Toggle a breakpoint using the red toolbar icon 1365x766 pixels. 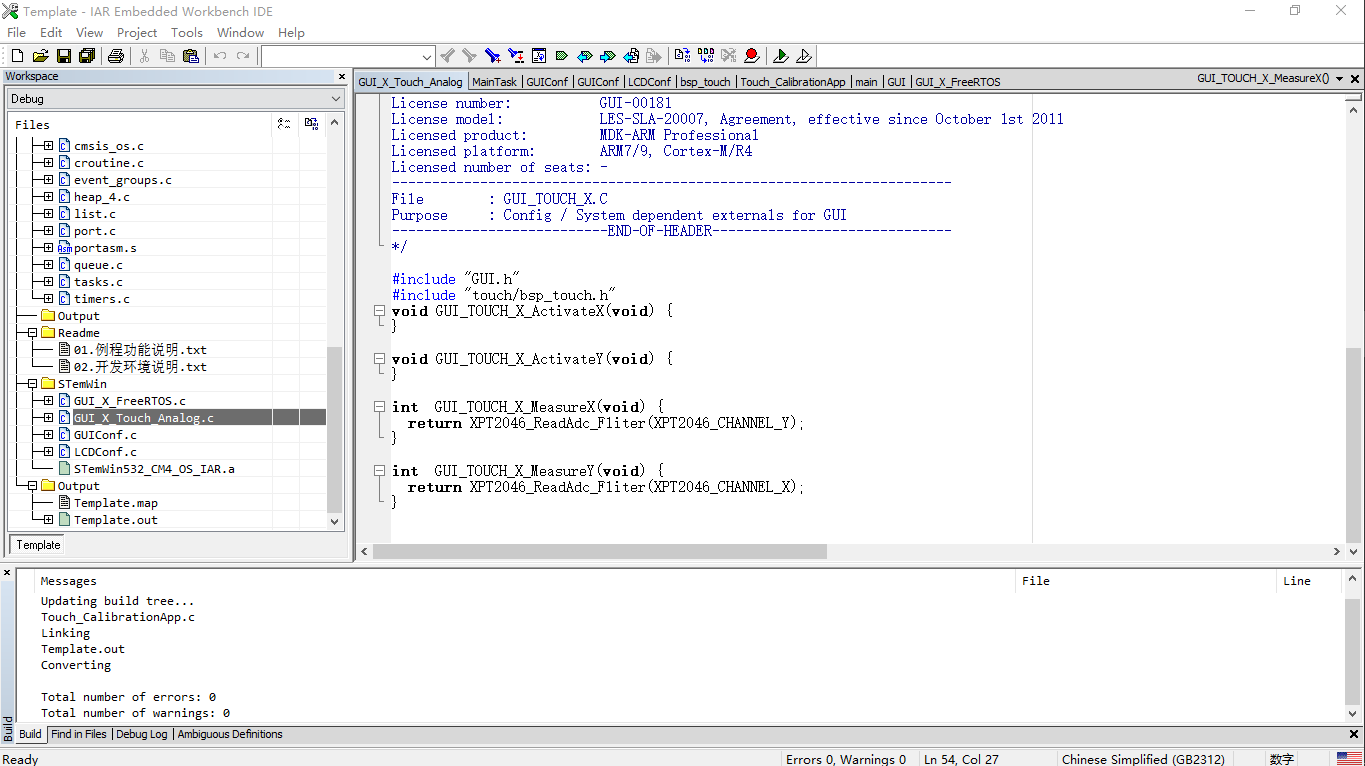coord(752,56)
